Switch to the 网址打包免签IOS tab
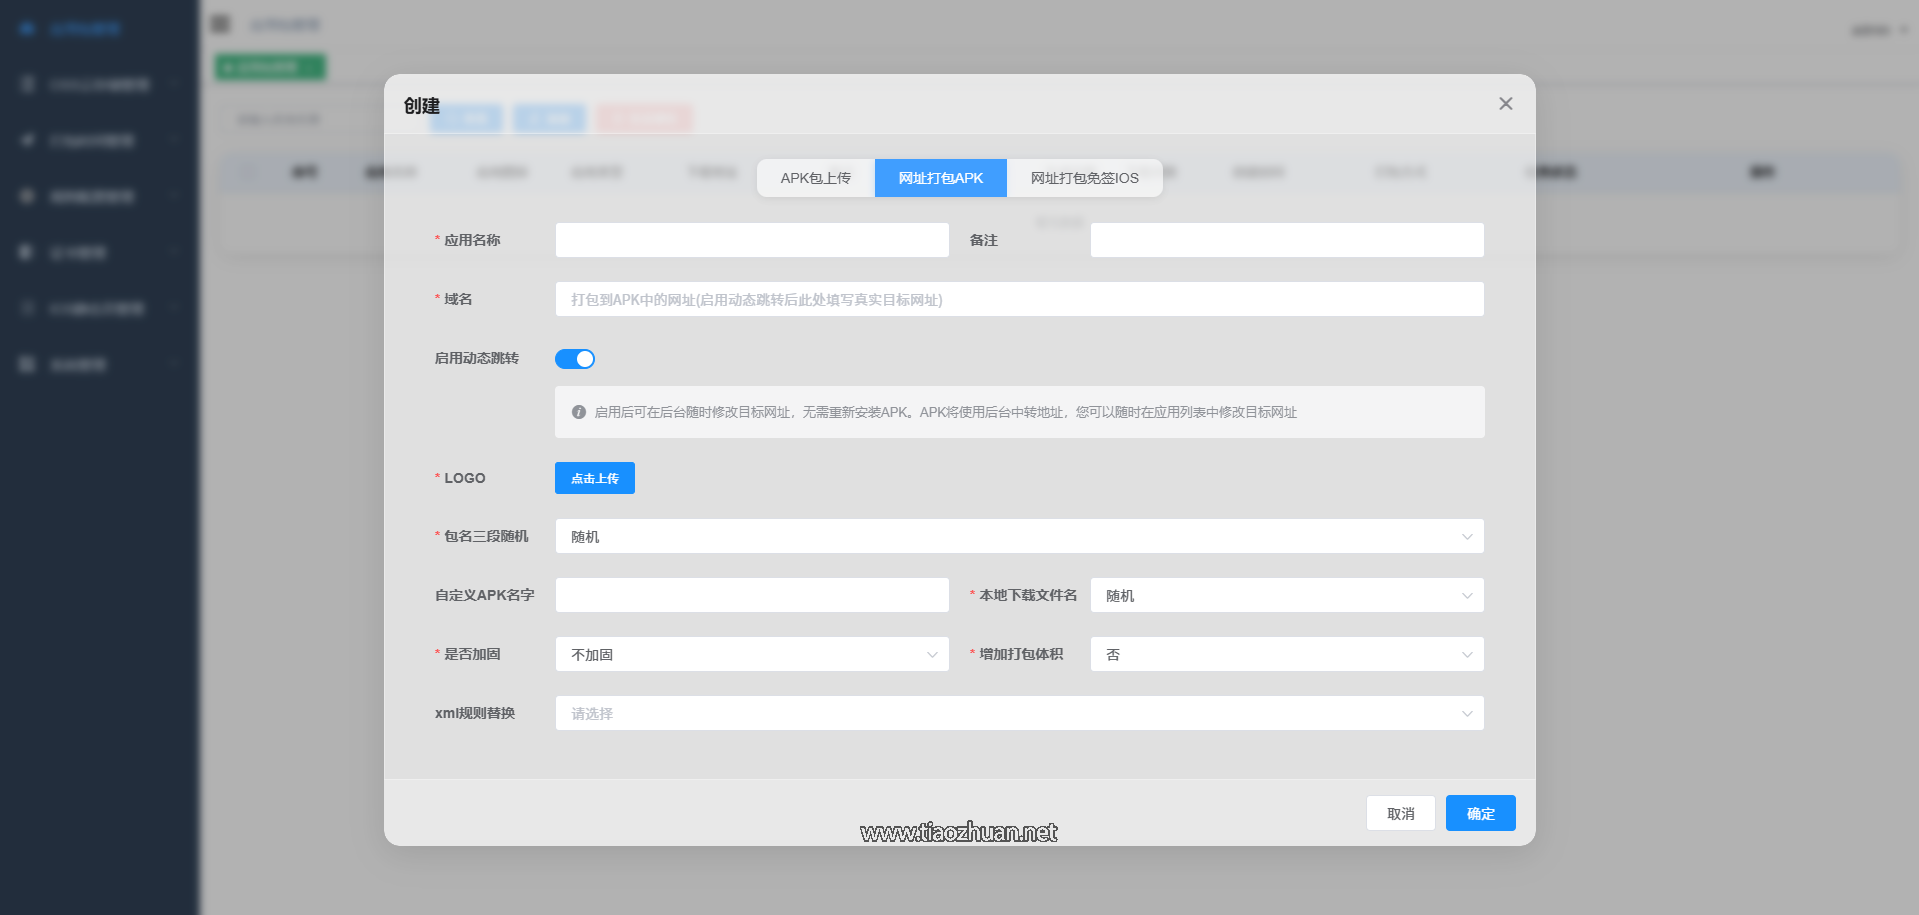The height and width of the screenshot is (915, 1919). tap(1083, 177)
